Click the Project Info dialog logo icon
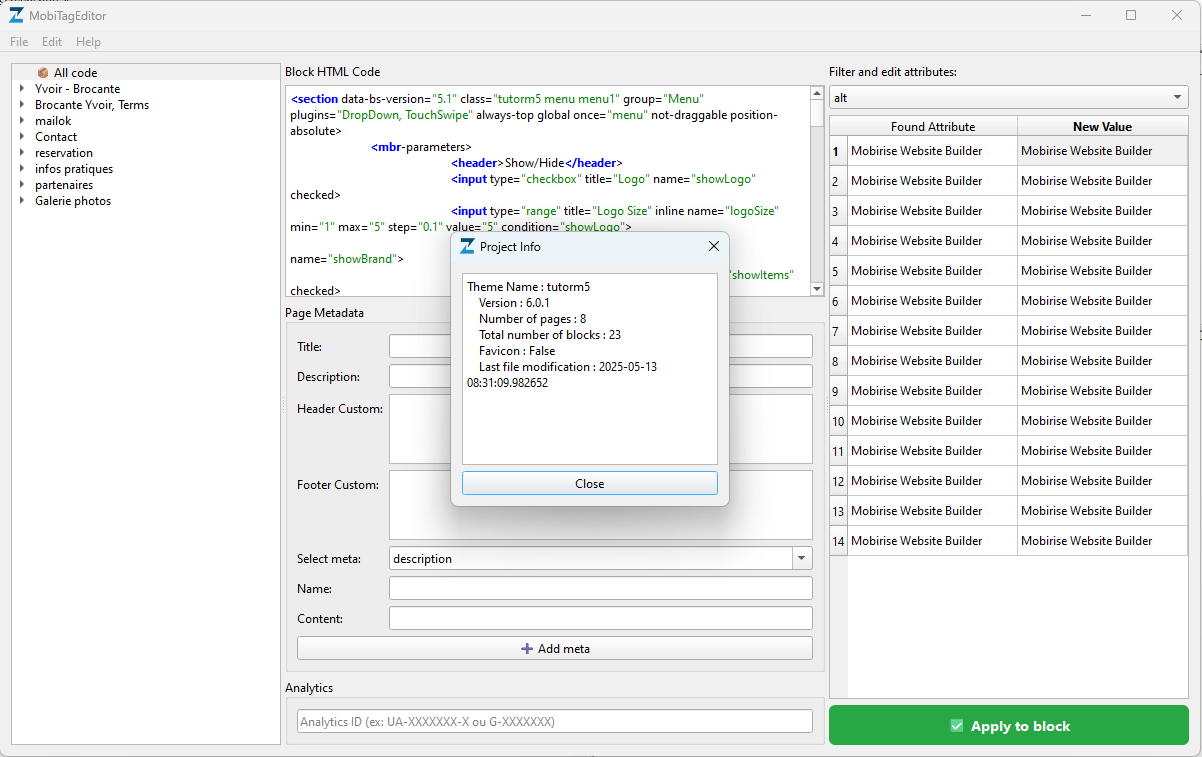The width and height of the screenshot is (1202, 757). [x=467, y=246]
